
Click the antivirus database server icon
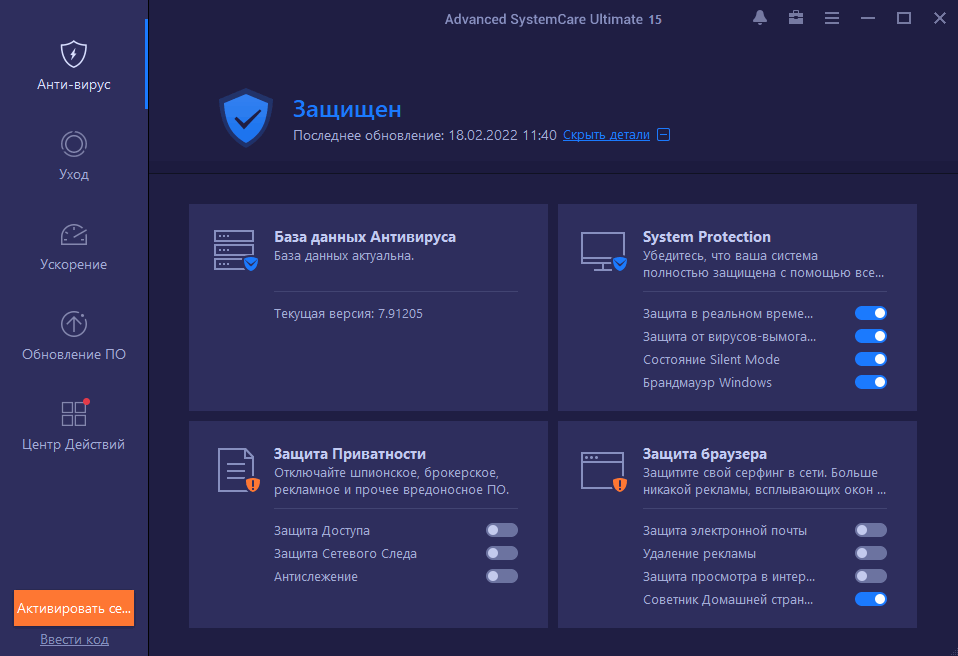pos(235,250)
